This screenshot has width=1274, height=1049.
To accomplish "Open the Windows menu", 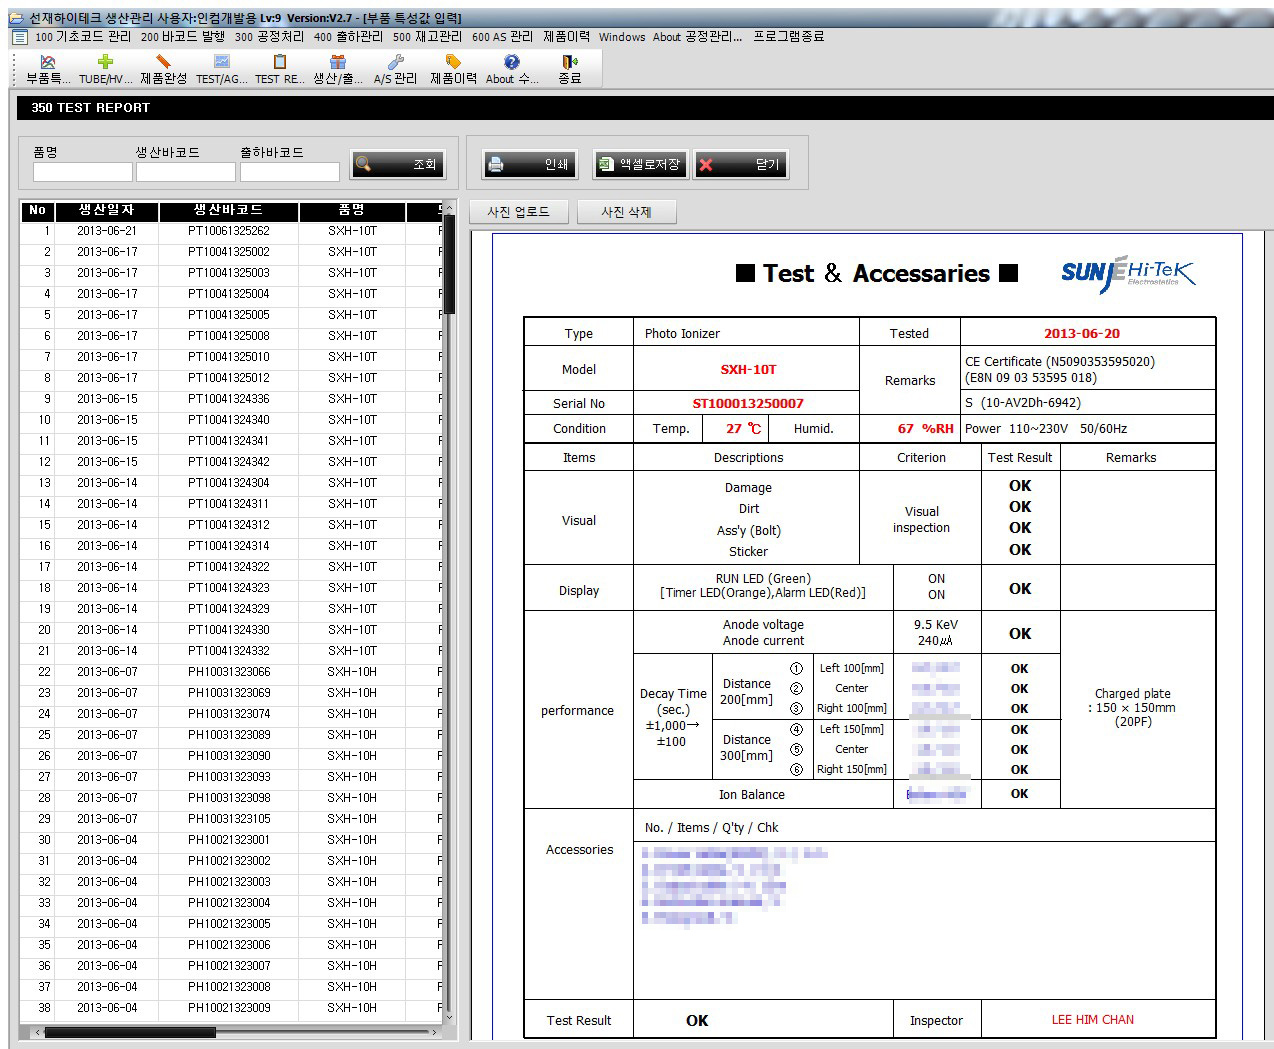I will click(622, 37).
